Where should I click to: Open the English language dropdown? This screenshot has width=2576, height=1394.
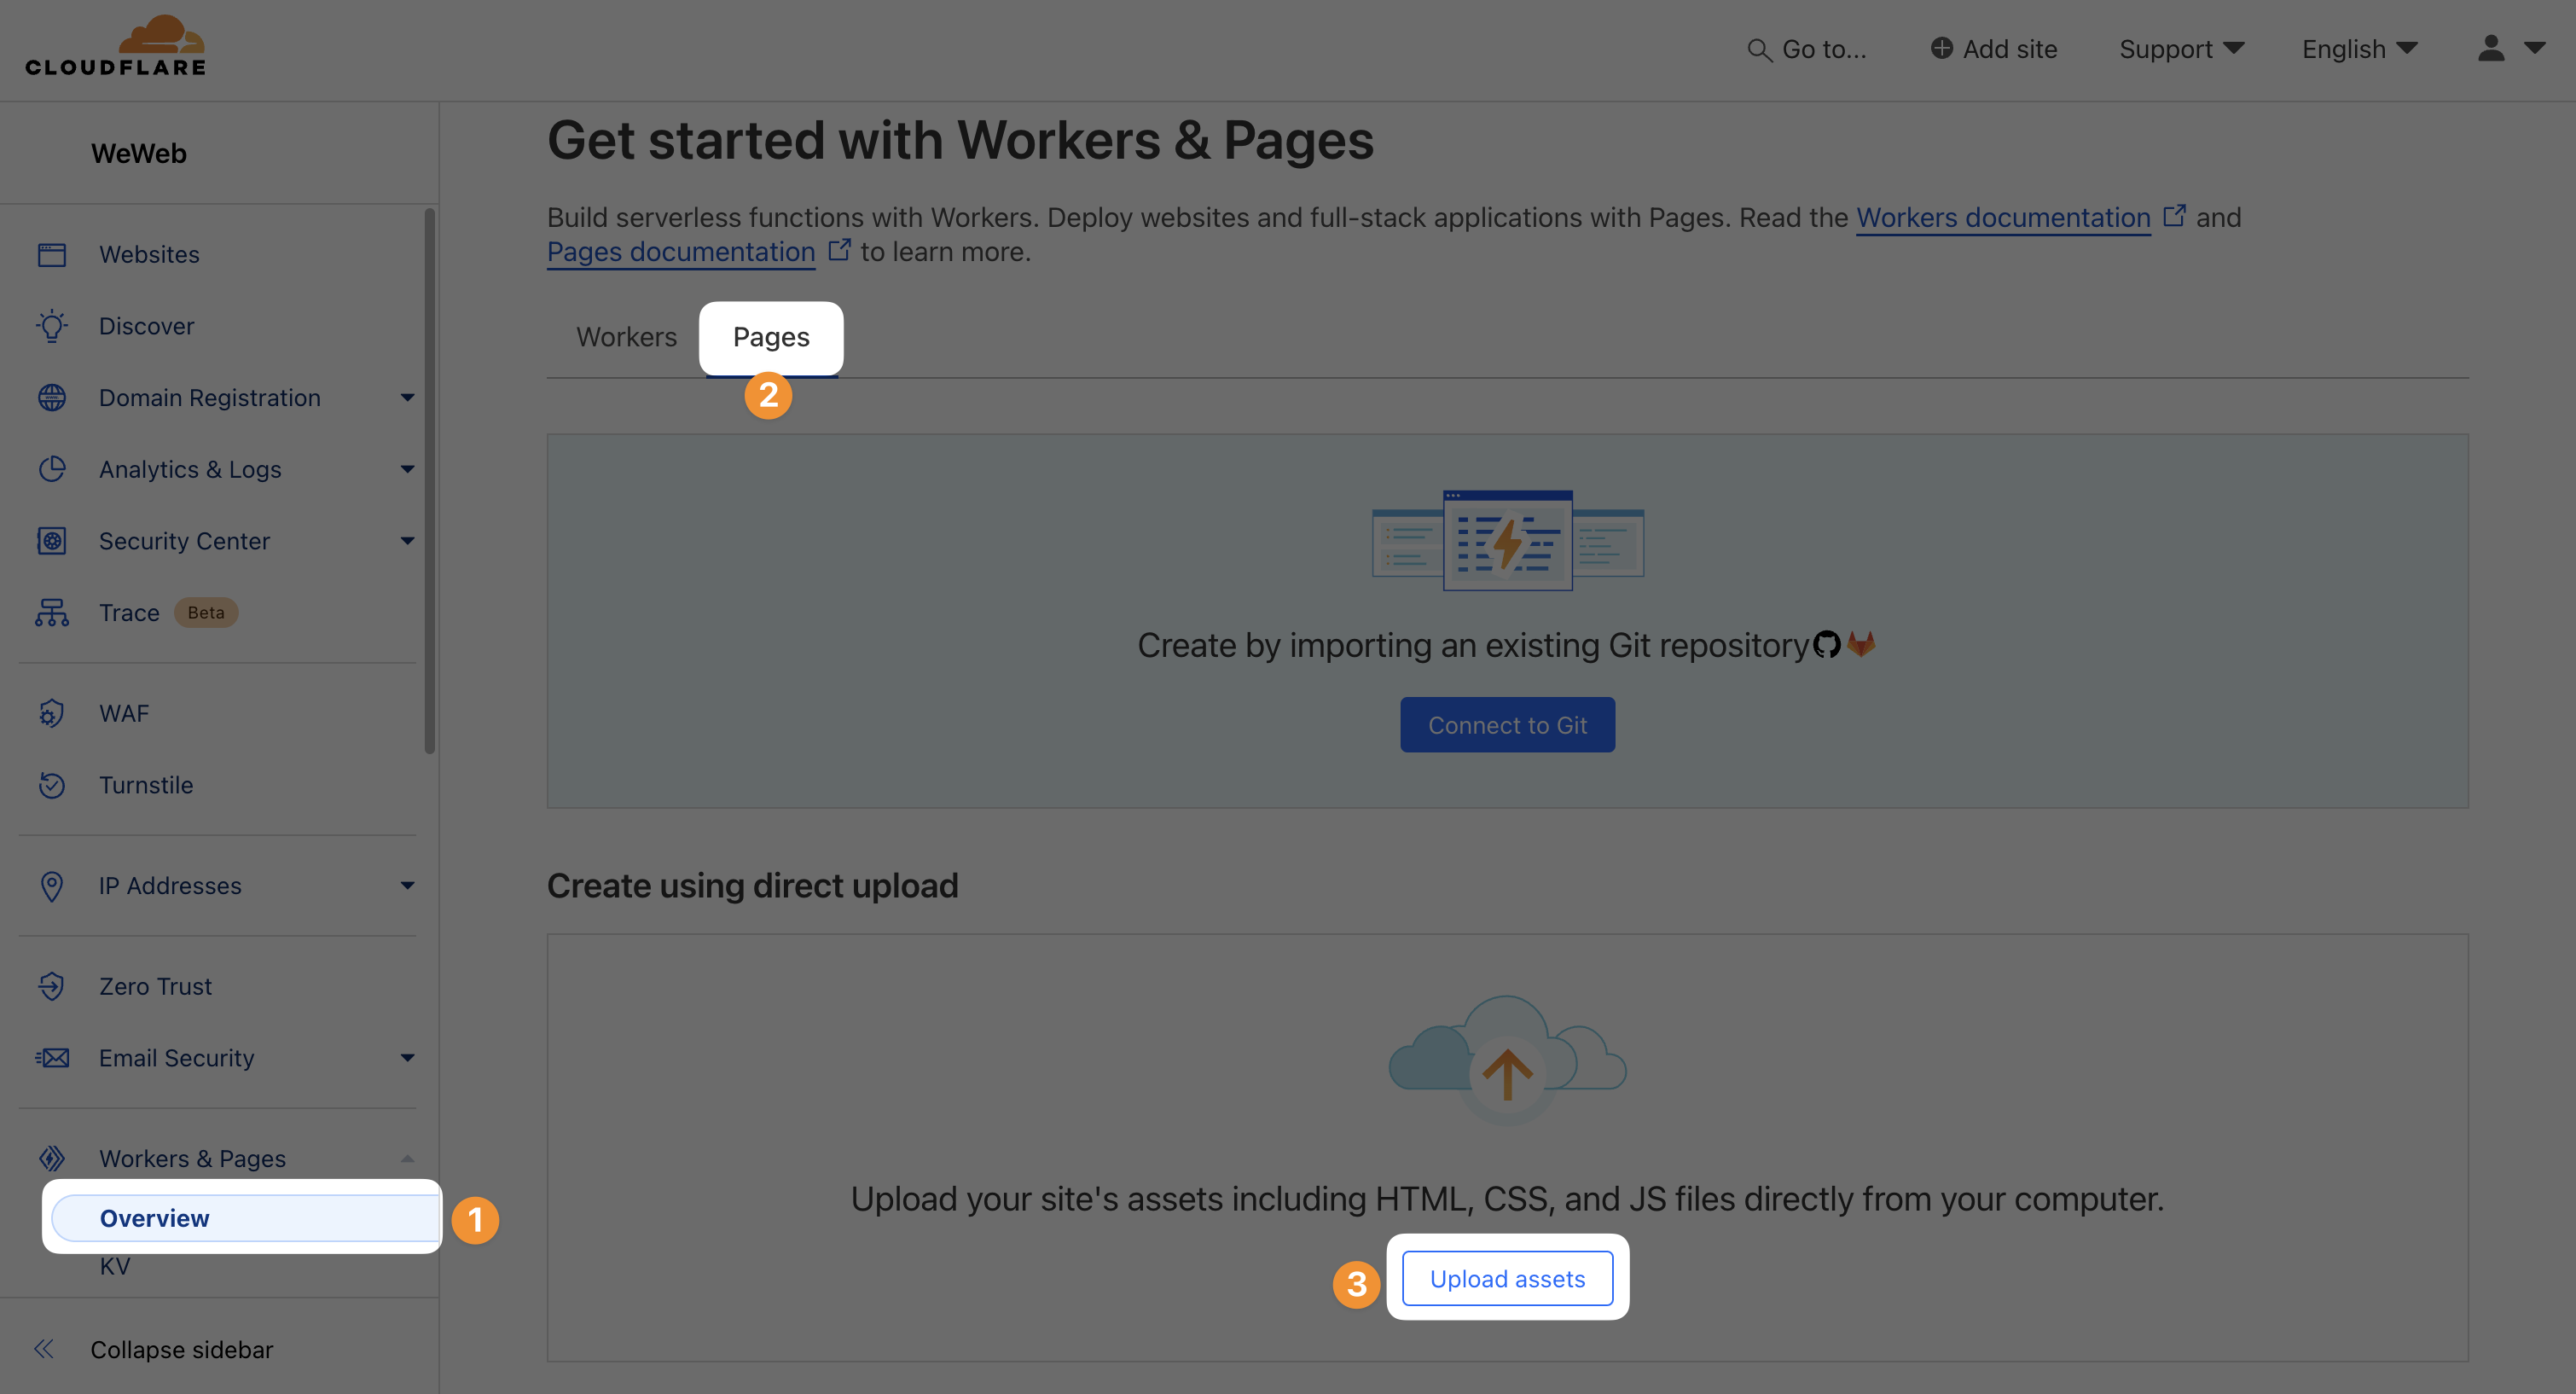pos(2358,48)
